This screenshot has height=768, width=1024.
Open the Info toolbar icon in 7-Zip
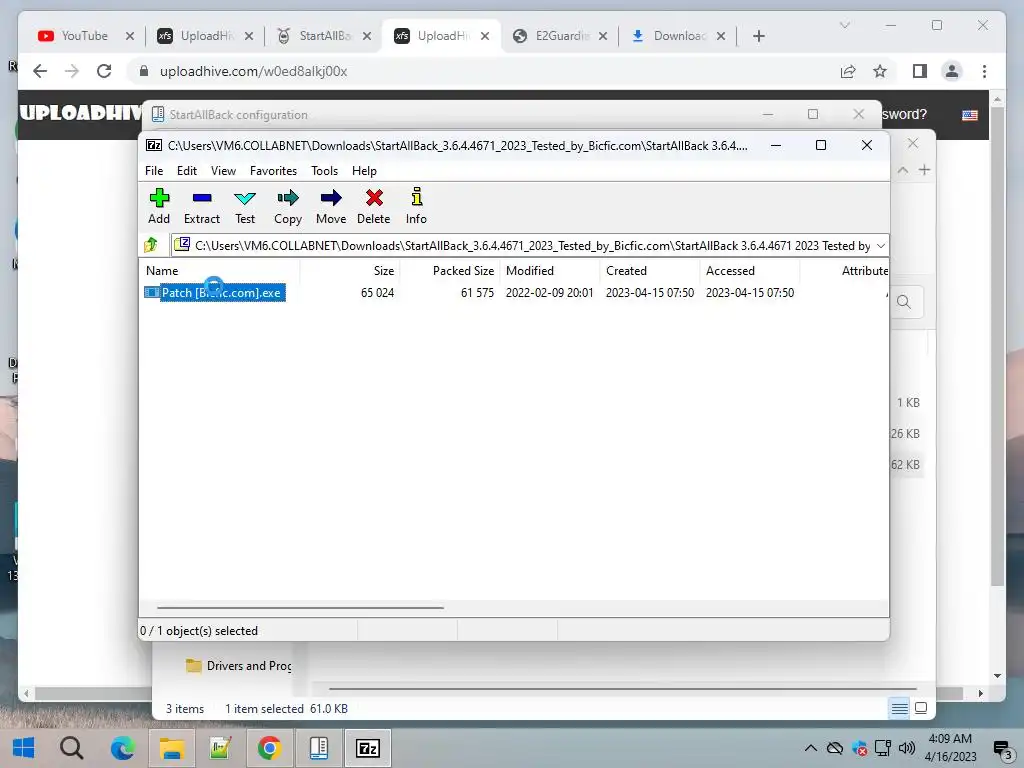(x=416, y=206)
